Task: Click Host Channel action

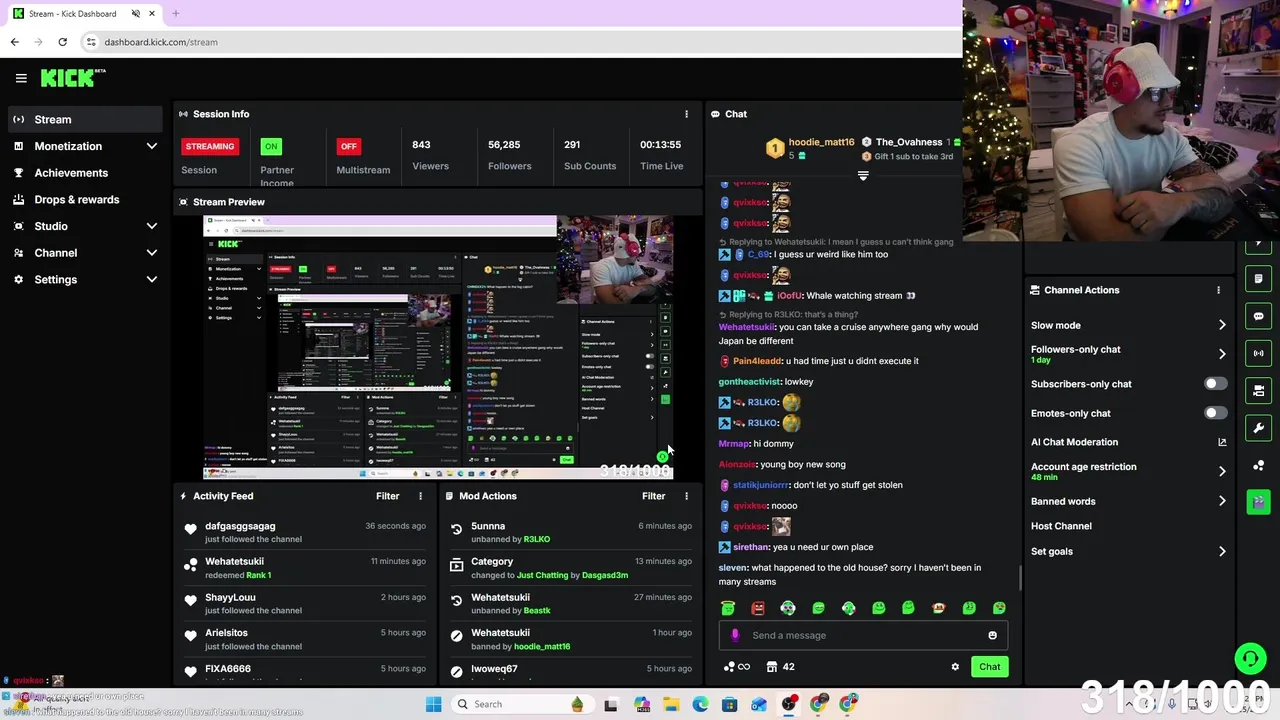Action: [1061, 526]
